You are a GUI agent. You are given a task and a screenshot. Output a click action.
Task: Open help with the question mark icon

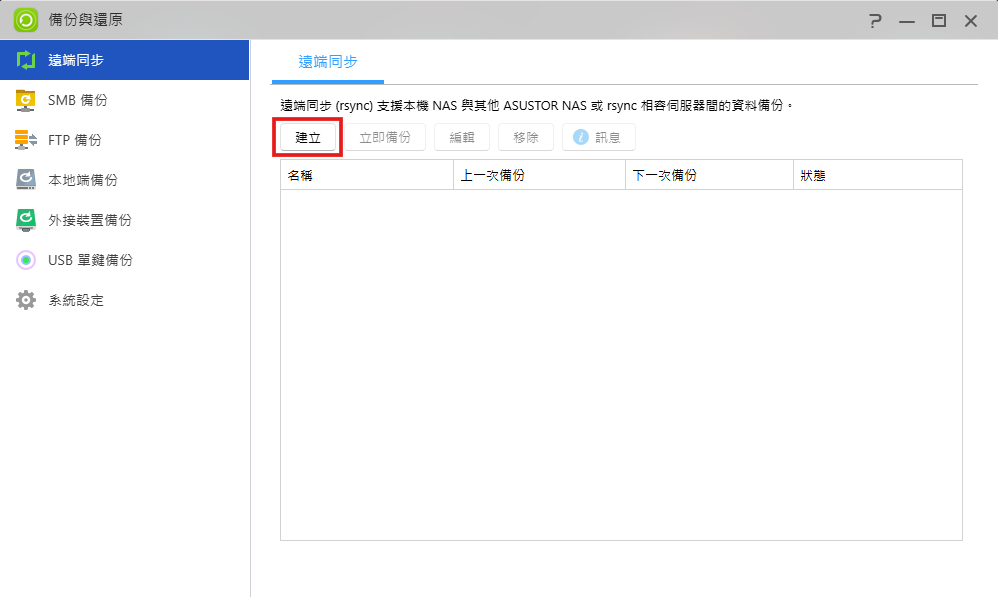point(876,20)
